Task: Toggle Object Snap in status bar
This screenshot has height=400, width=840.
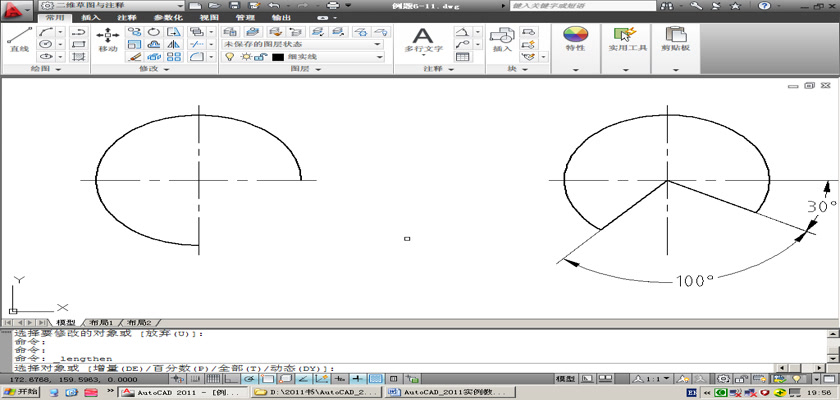Action: coord(267,379)
